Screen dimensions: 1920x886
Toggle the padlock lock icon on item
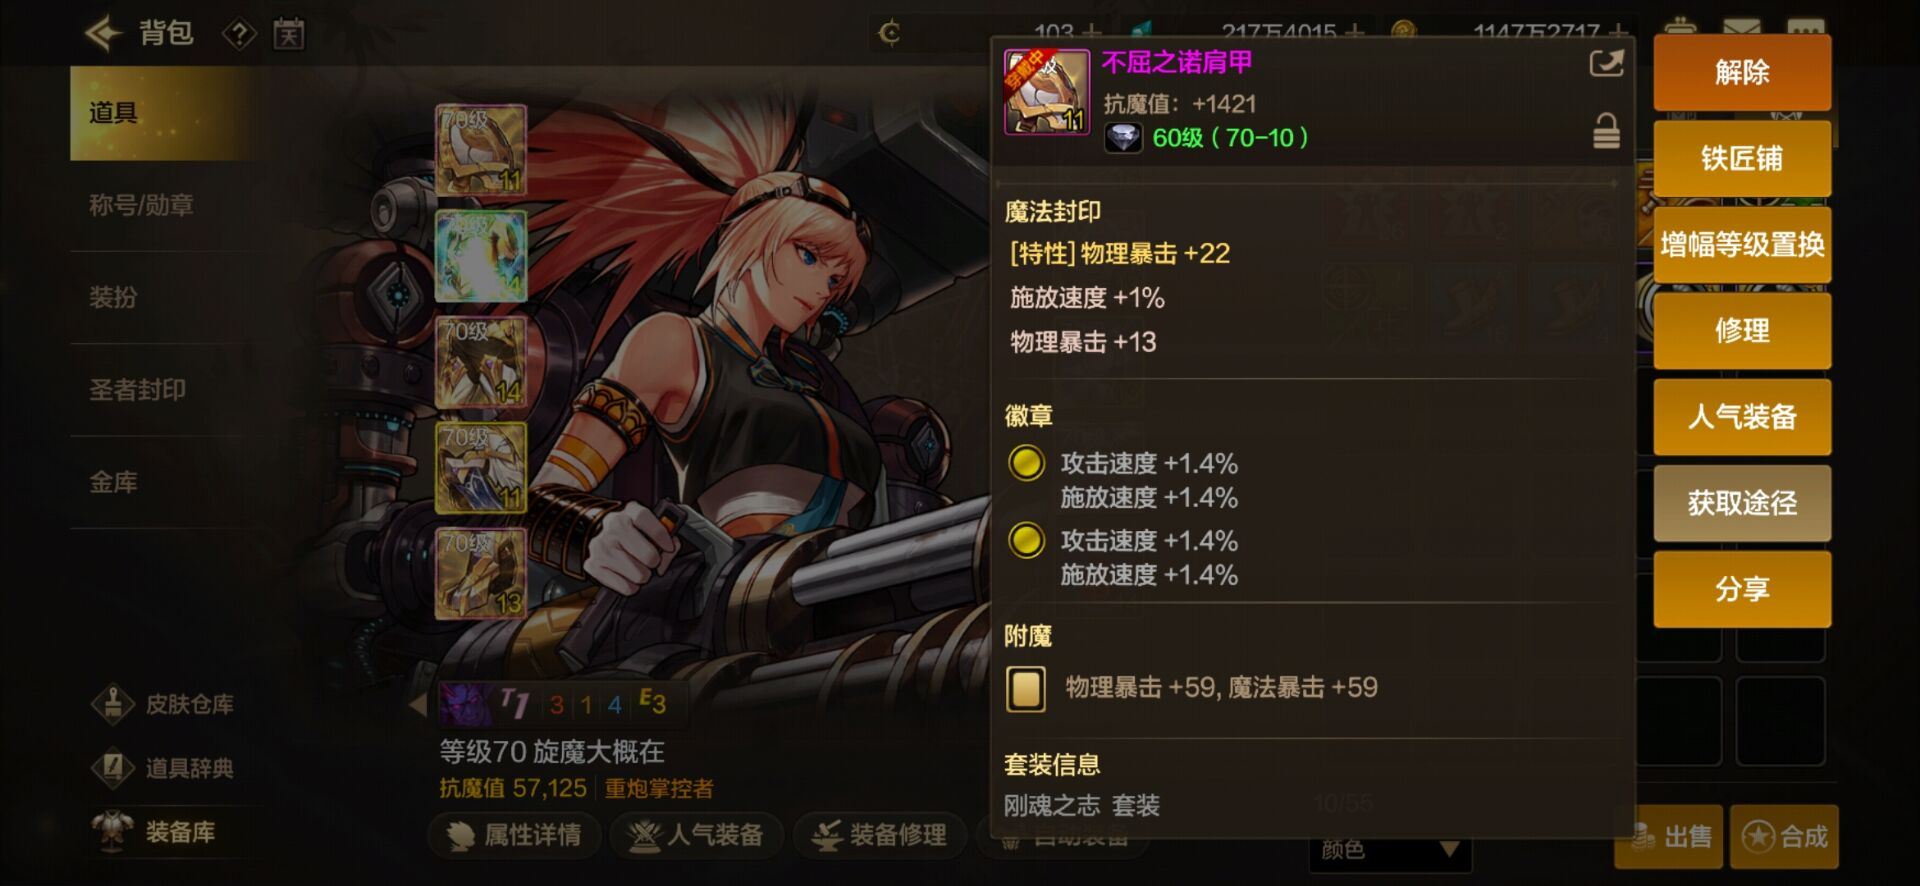tap(1606, 131)
